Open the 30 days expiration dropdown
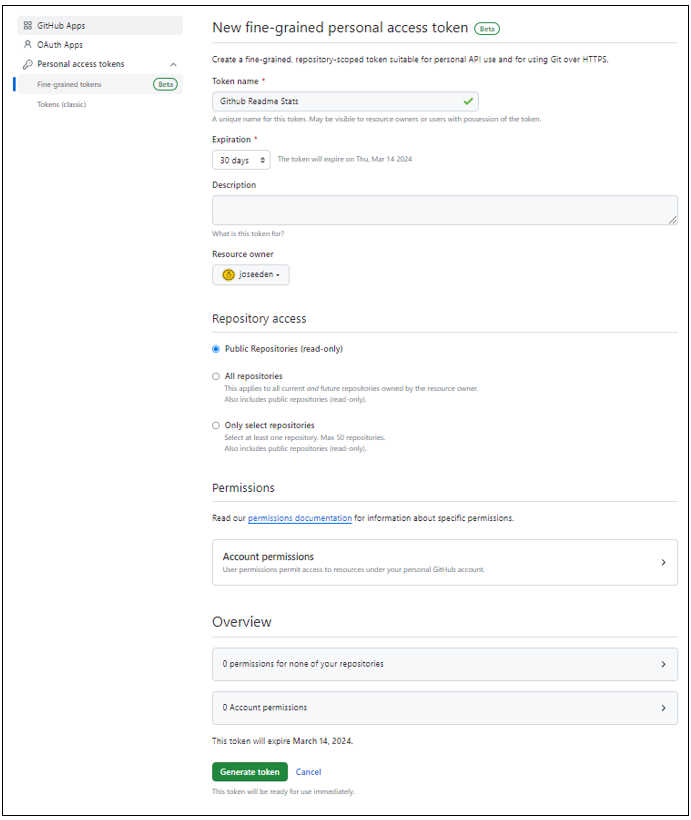 click(241, 160)
